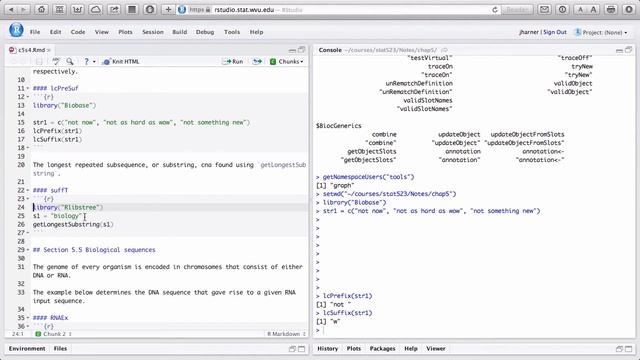640x360 pixels.
Task: Open the Session menu
Action: [153, 32]
